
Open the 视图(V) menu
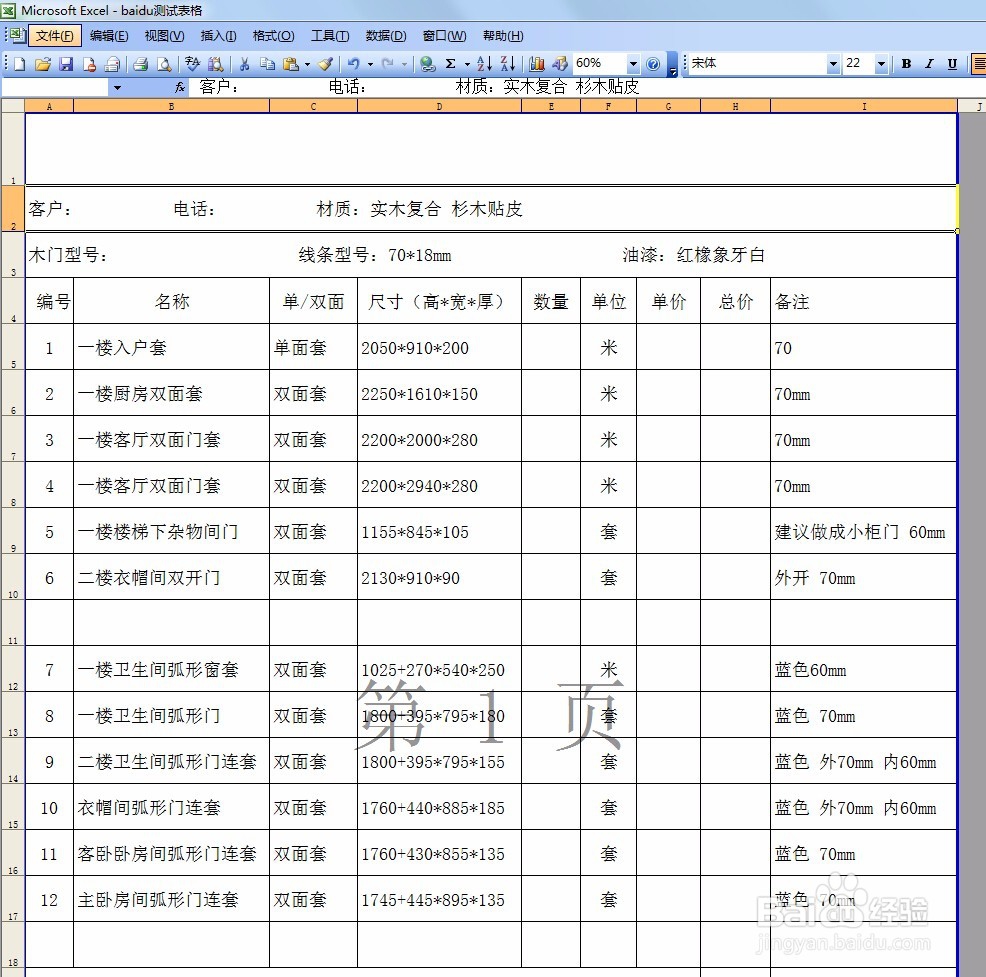tap(165, 36)
